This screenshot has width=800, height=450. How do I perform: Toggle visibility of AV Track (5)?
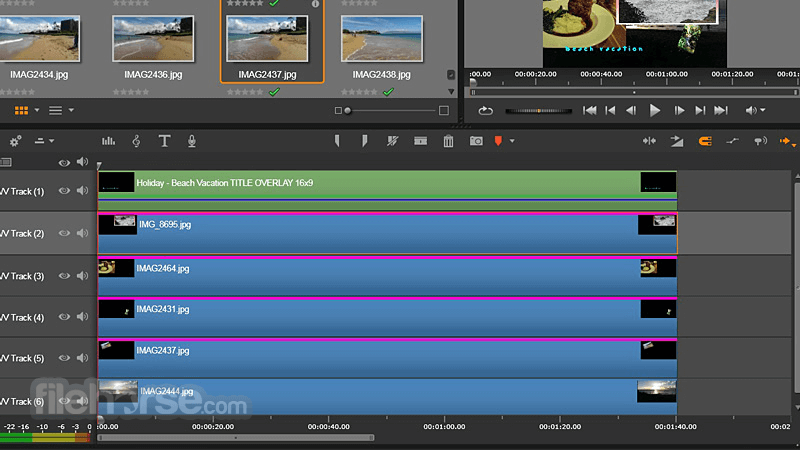[x=65, y=359]
